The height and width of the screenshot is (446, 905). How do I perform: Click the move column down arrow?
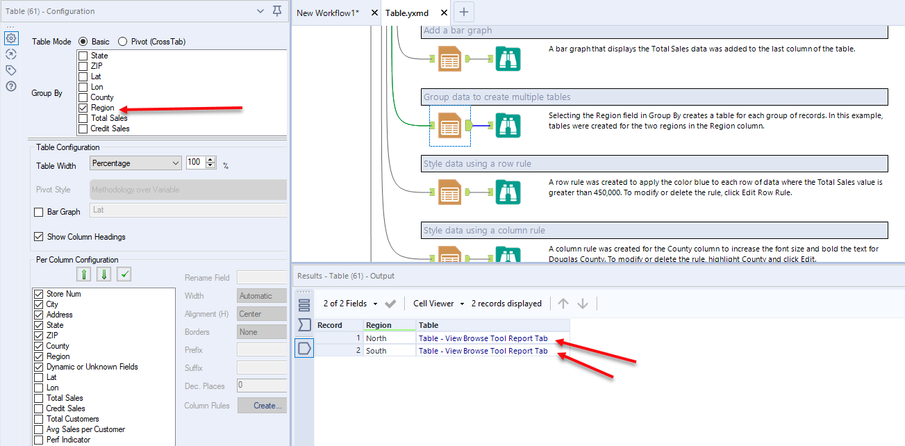104,273
